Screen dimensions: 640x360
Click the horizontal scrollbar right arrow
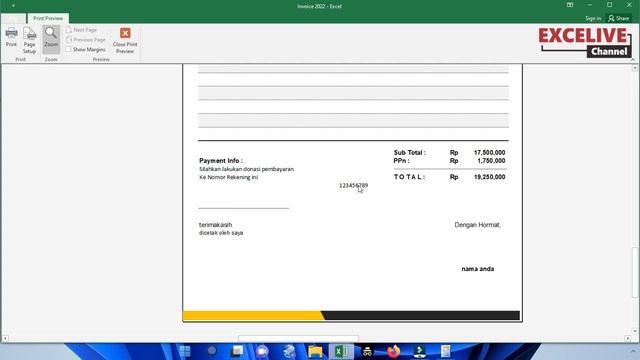click(x=628, y=338)
